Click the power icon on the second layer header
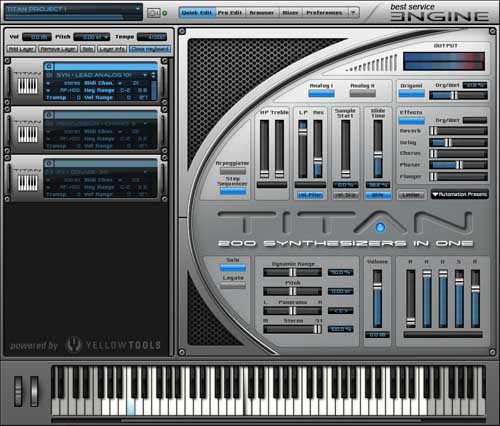 [49, 115]
